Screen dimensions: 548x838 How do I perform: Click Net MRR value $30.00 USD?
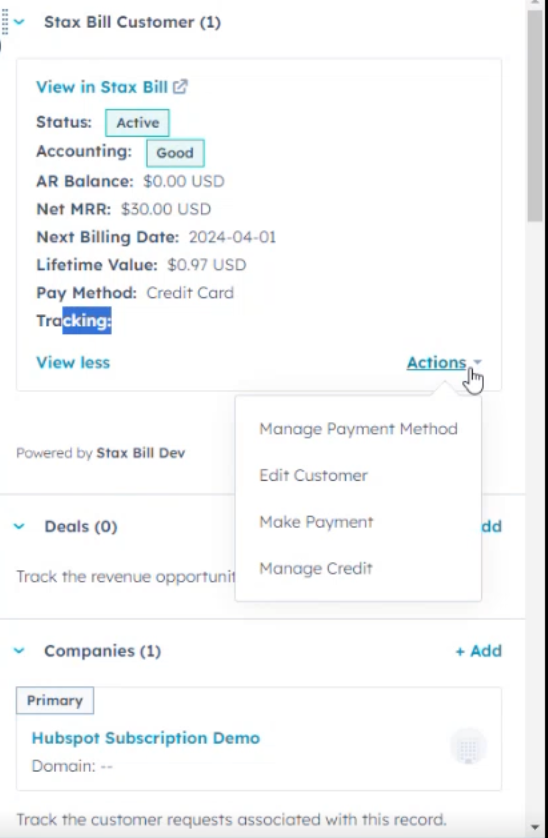pos(166,209)
